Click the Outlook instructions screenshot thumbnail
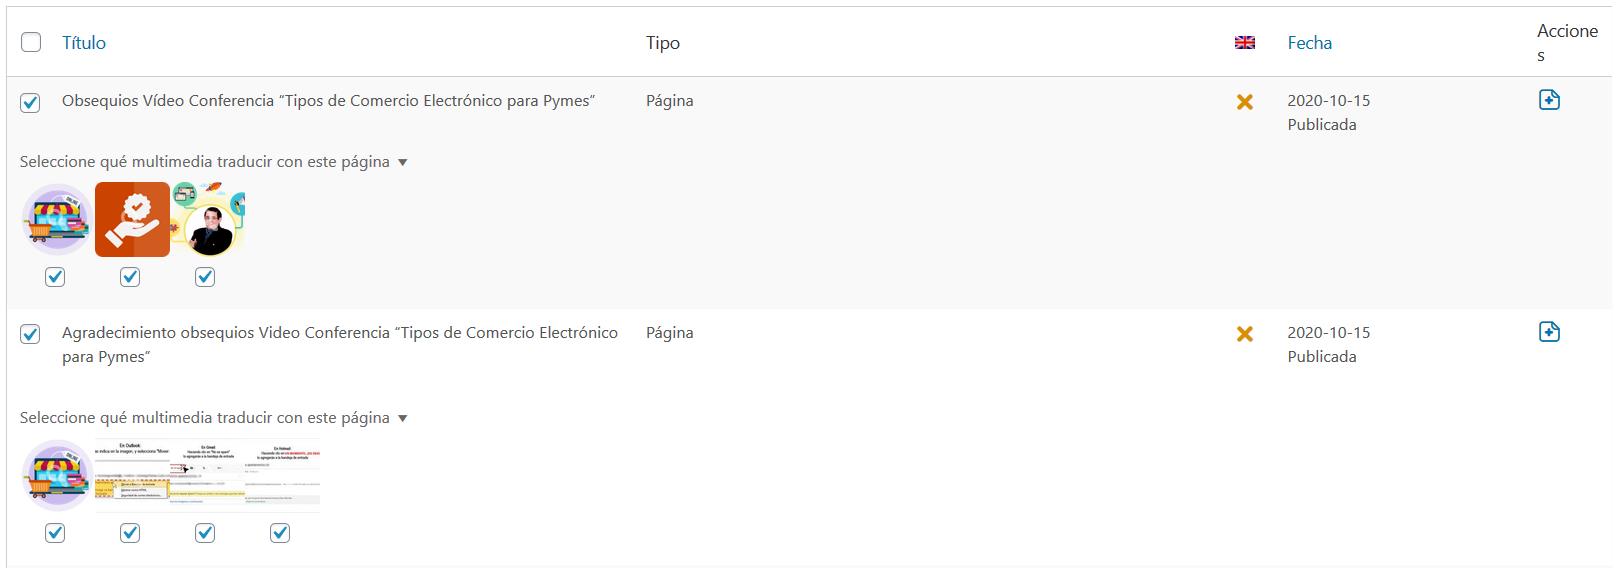 point(132,475)
